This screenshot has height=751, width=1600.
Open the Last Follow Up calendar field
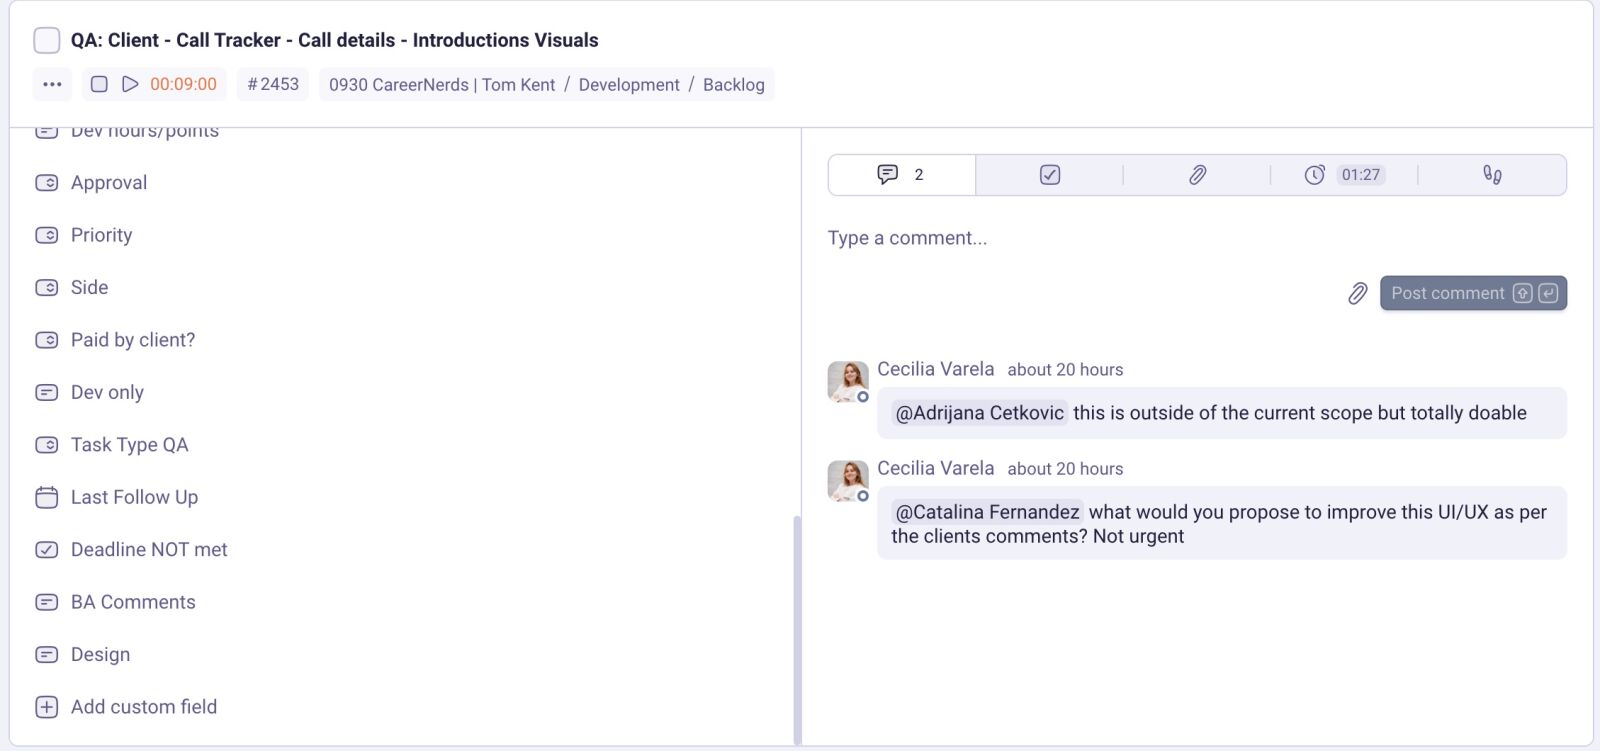[x=134, y=497]
